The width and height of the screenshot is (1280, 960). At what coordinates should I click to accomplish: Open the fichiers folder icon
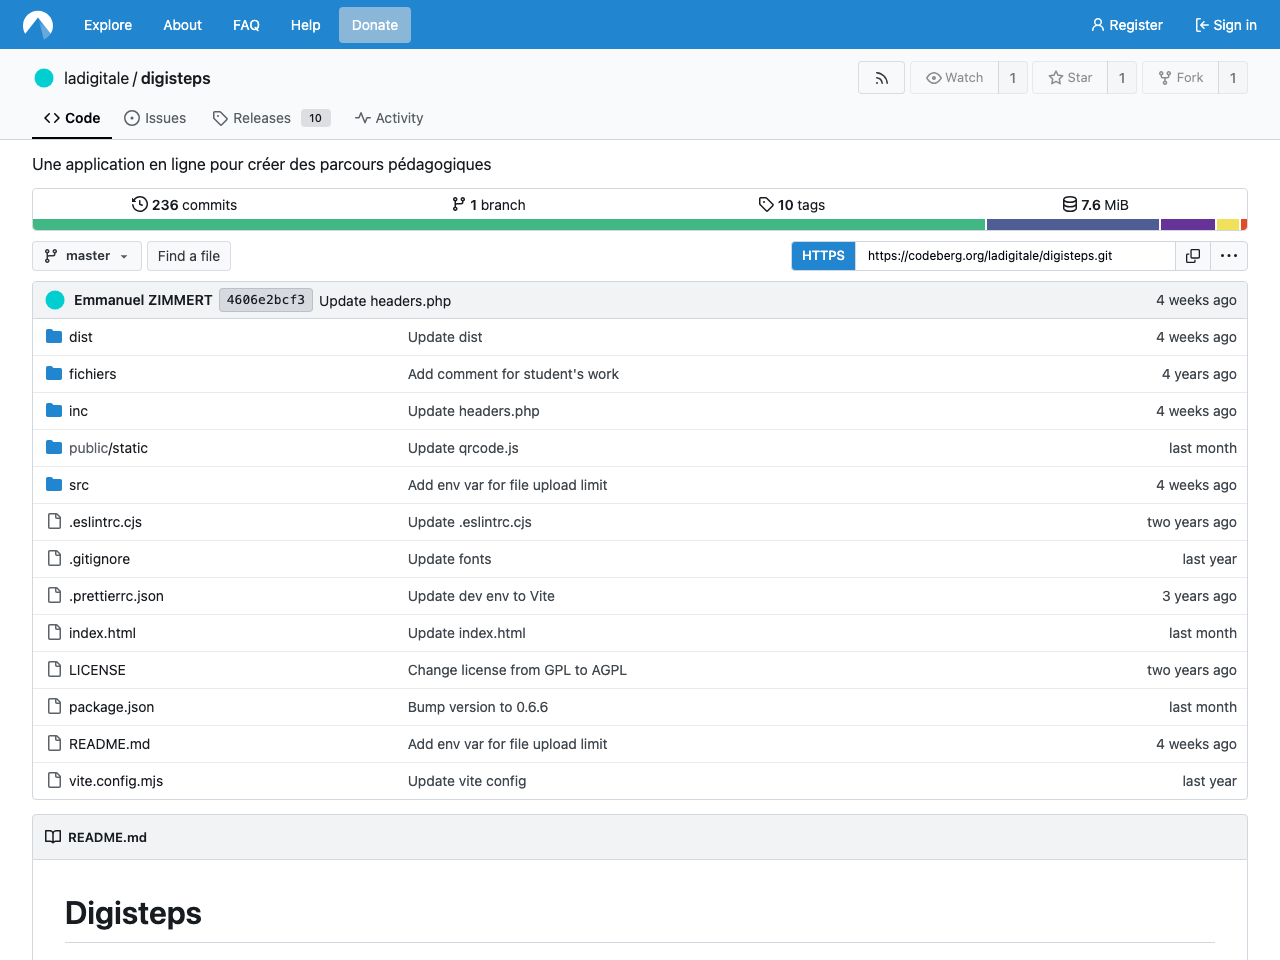click(x=53, y=373)
